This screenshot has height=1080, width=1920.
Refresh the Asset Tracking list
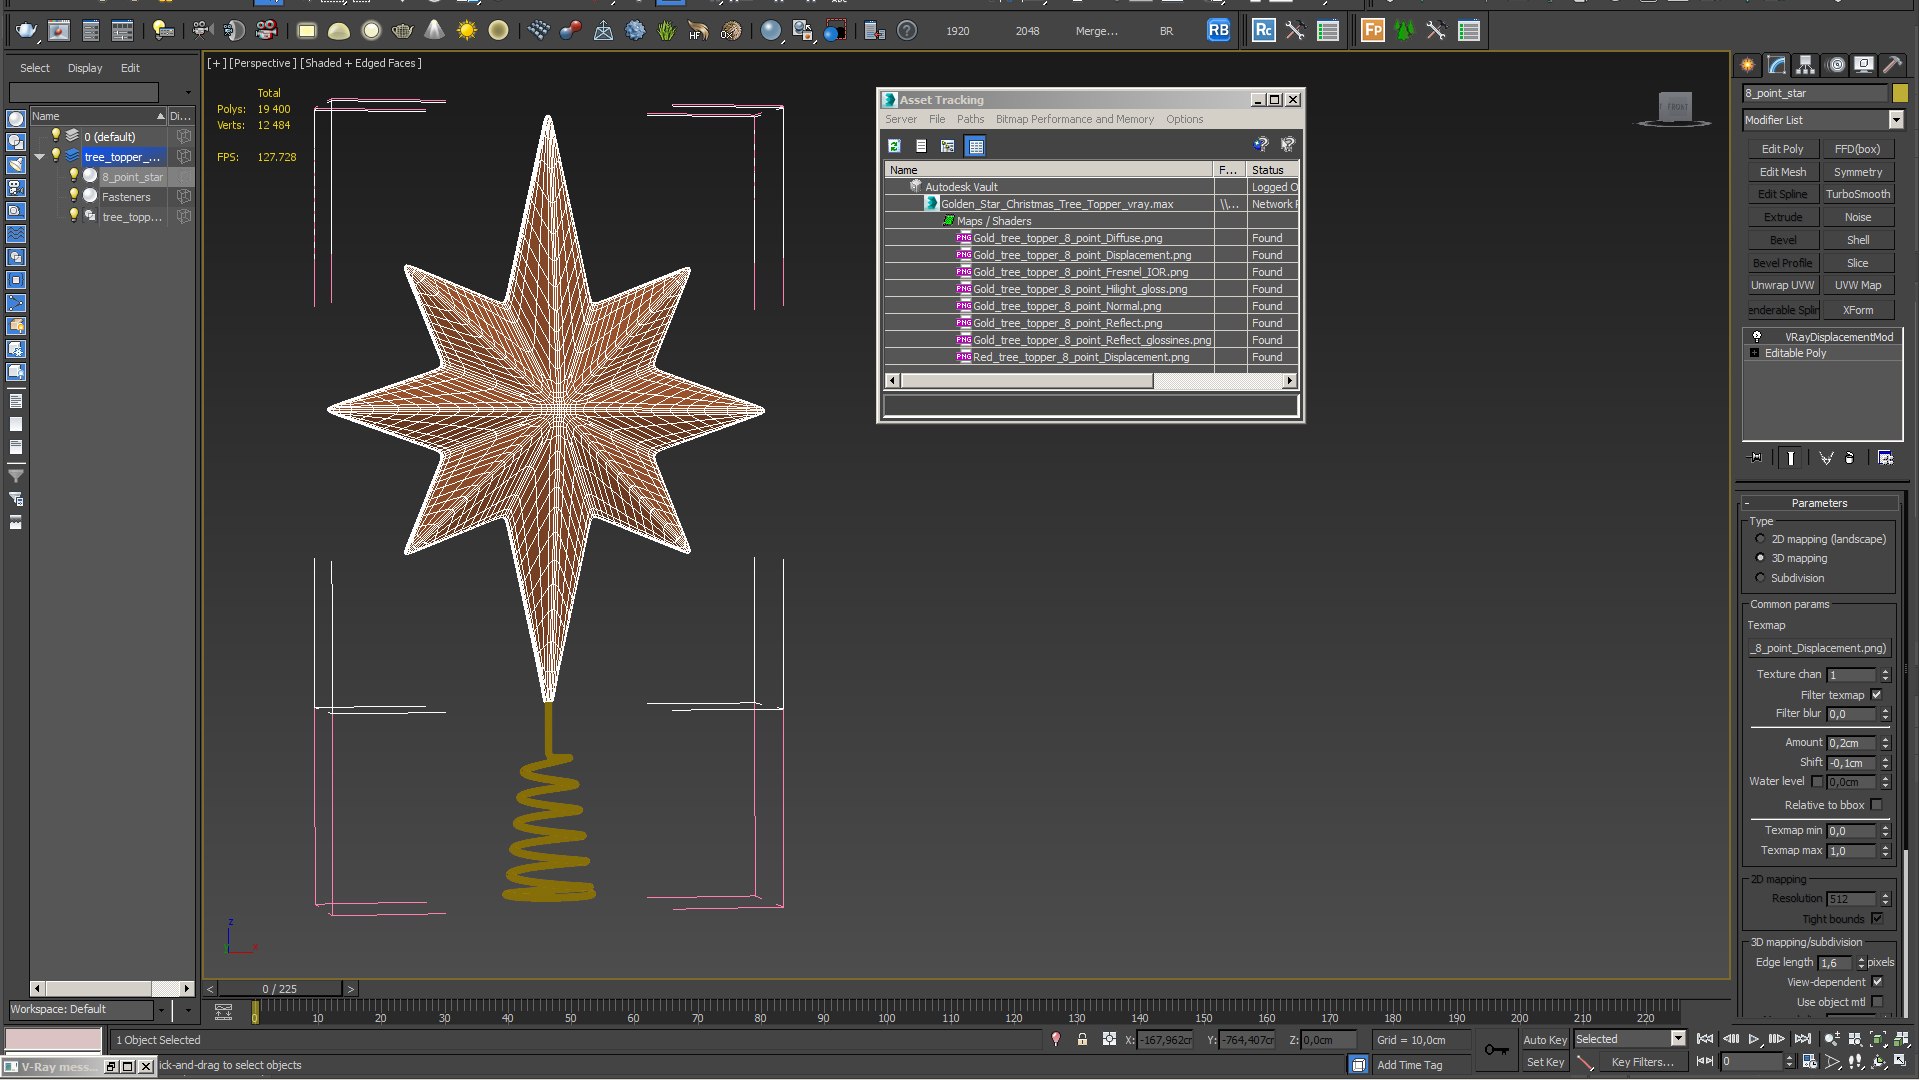tap(894, 146)
